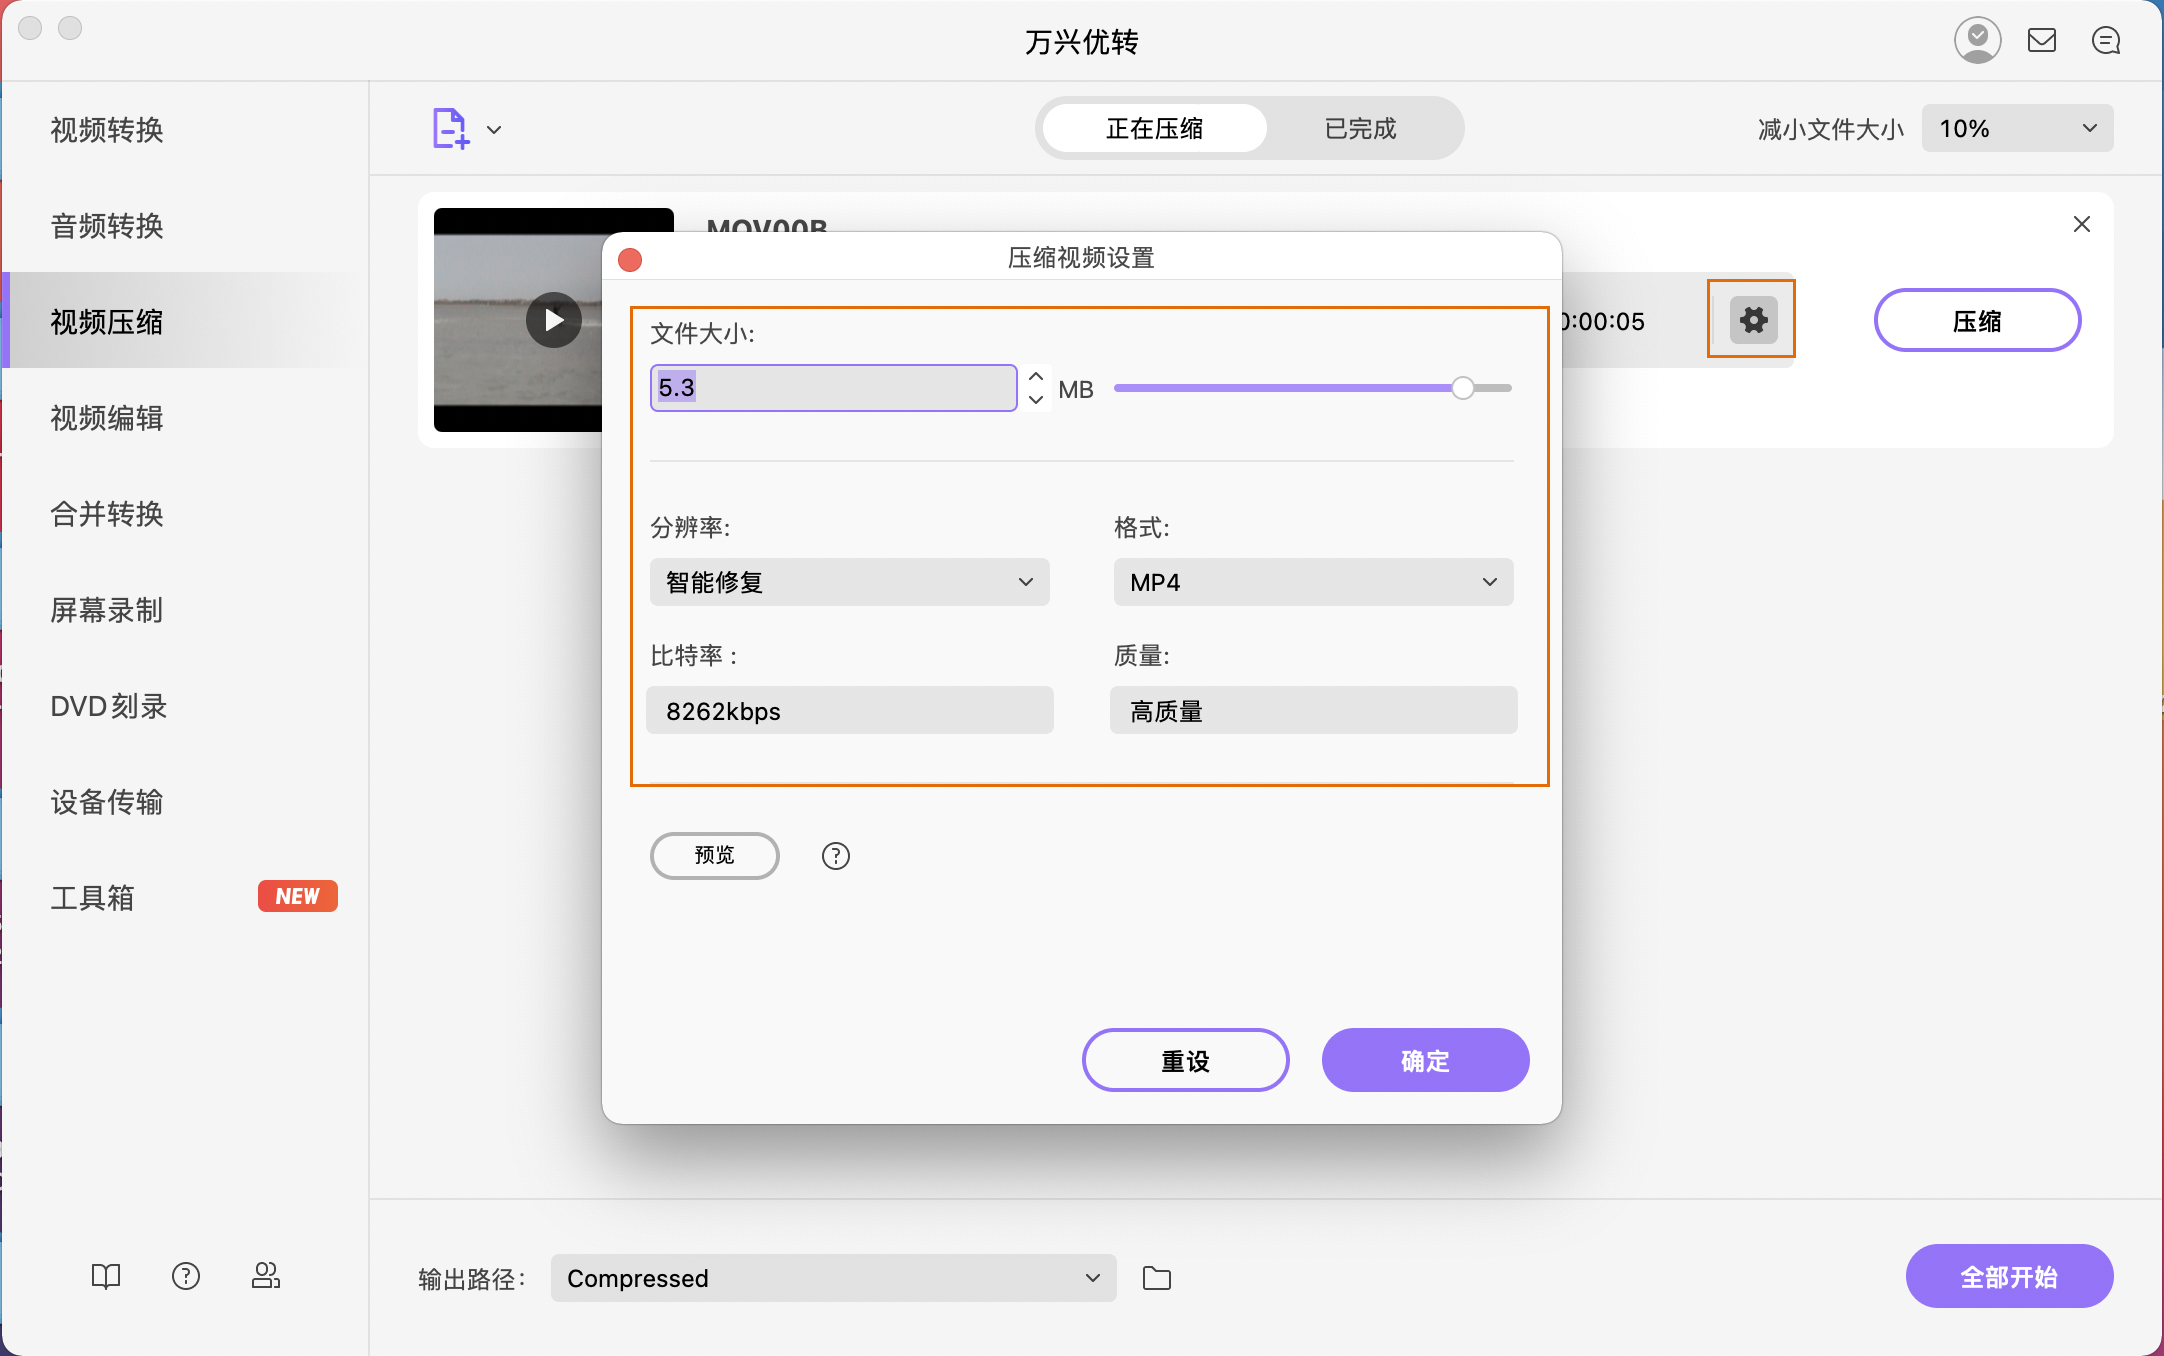The height and width of the screenshot is (1356, 2164).
Task: Open the community people icon
Action: point(266,1276)
